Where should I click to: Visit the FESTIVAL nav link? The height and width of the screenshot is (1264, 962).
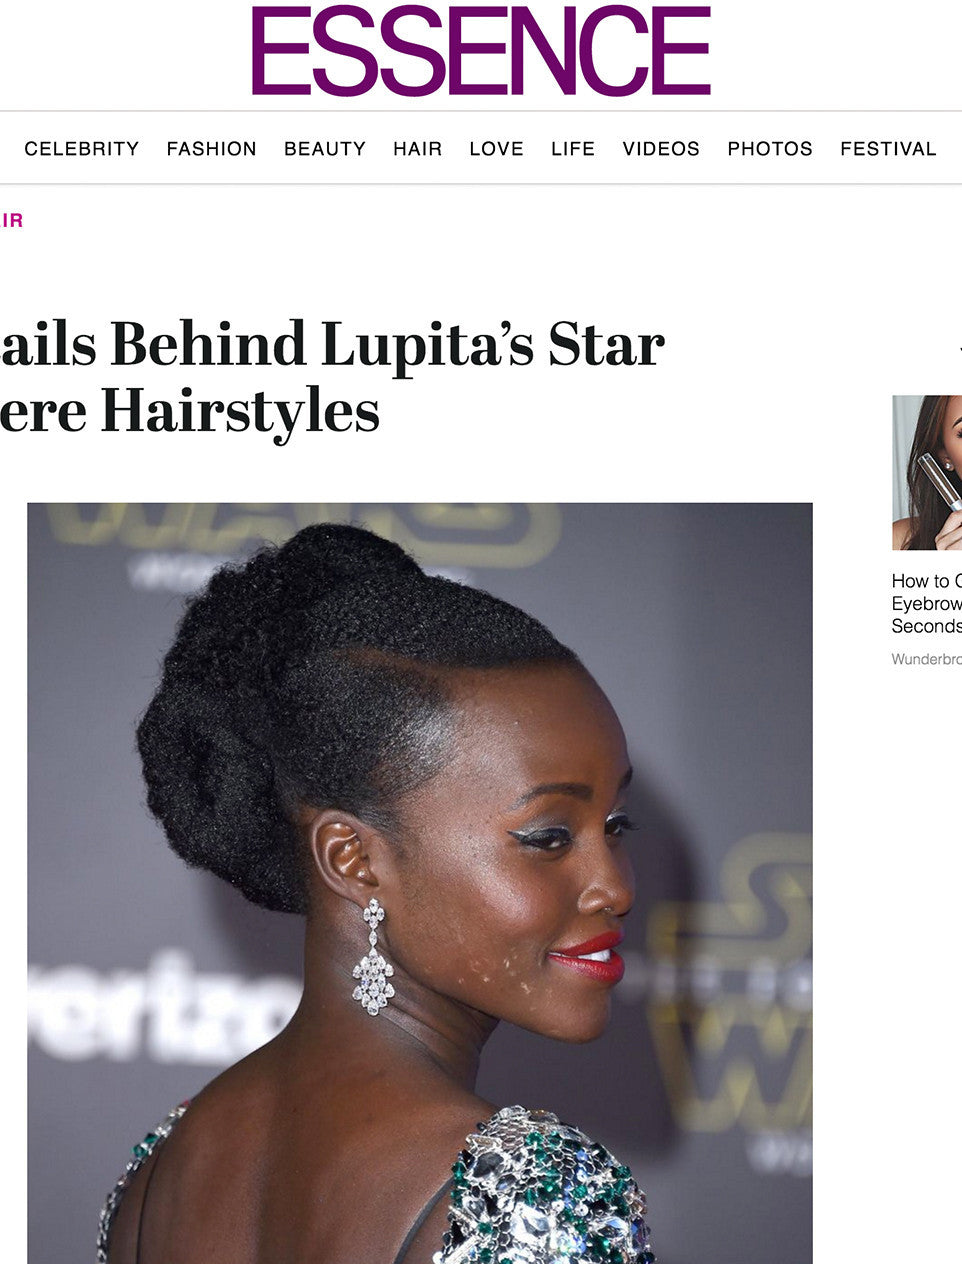(888, 149)
